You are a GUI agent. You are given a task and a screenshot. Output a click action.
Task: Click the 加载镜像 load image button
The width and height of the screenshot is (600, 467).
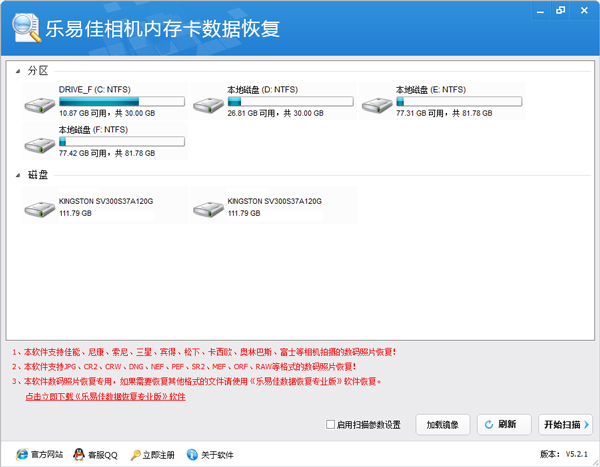[x=442, y=424]
